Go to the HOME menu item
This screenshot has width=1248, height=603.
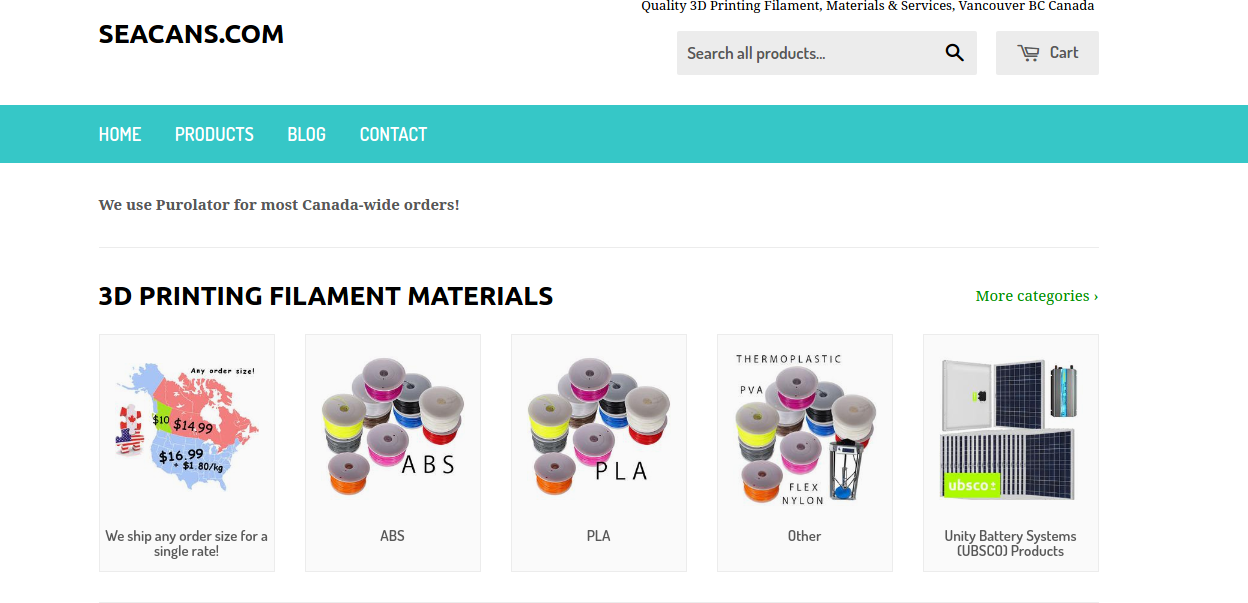click(120, 134)
